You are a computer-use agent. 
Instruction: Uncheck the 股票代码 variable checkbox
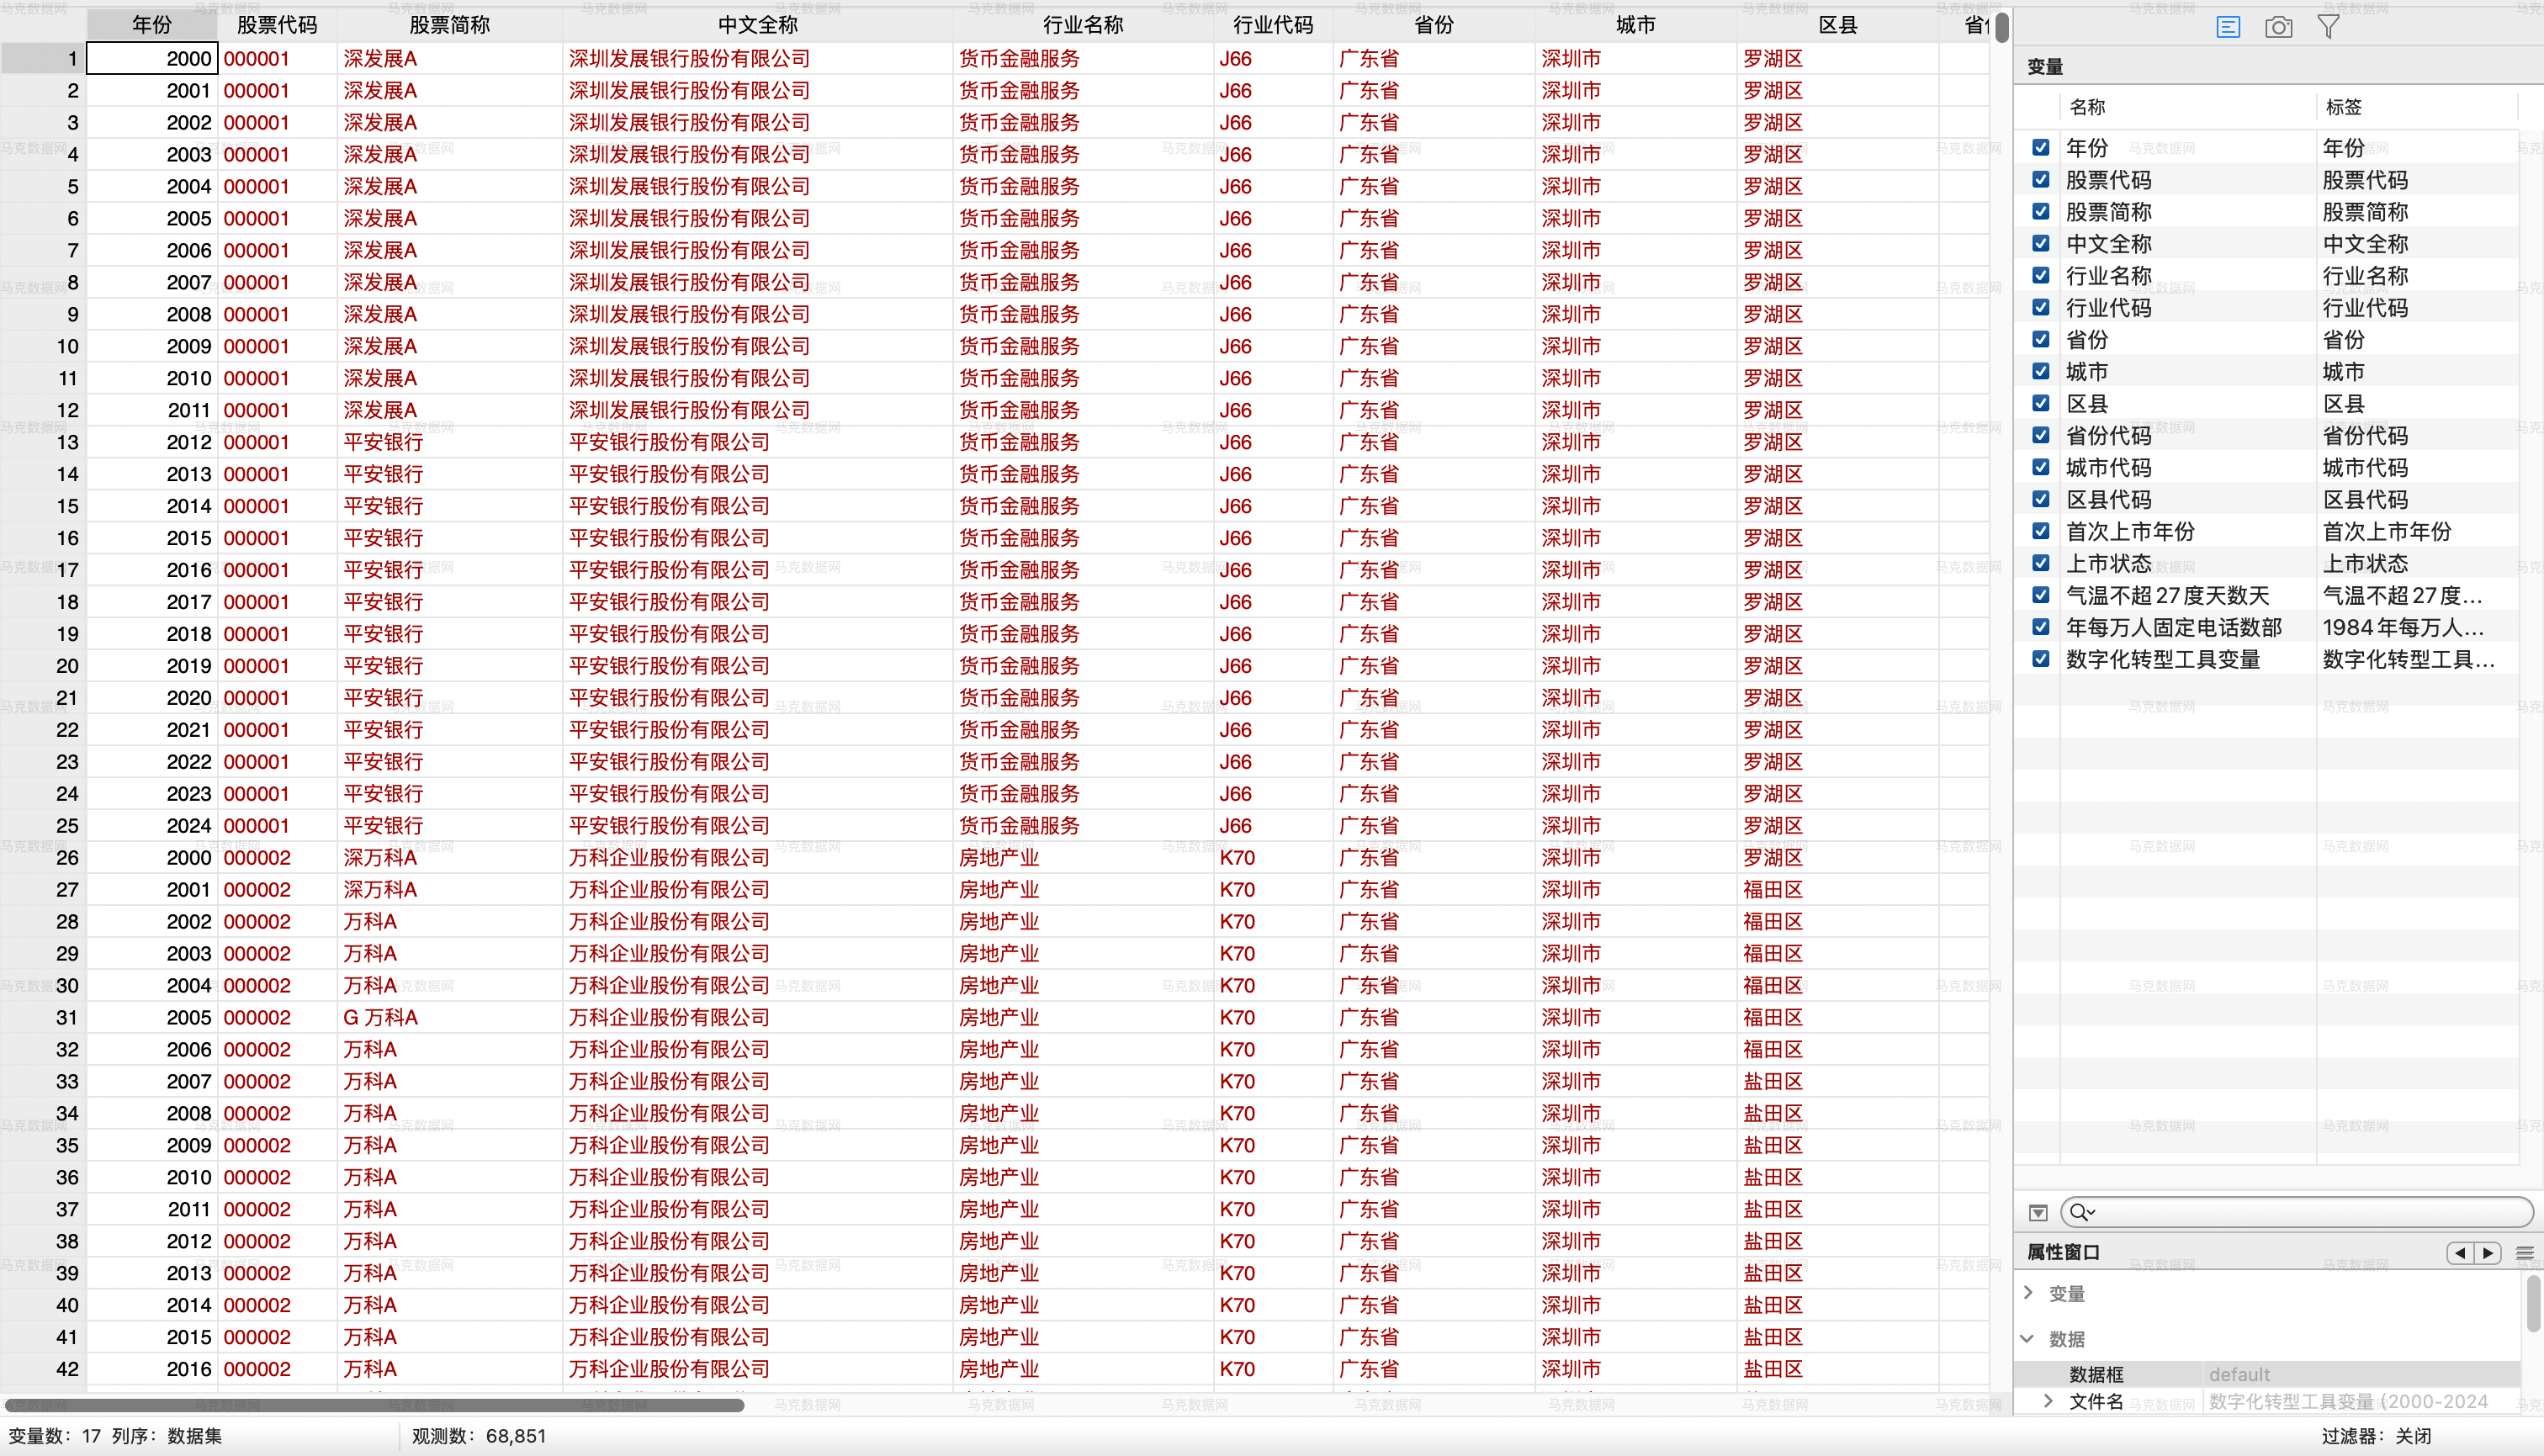[2041, 180]
